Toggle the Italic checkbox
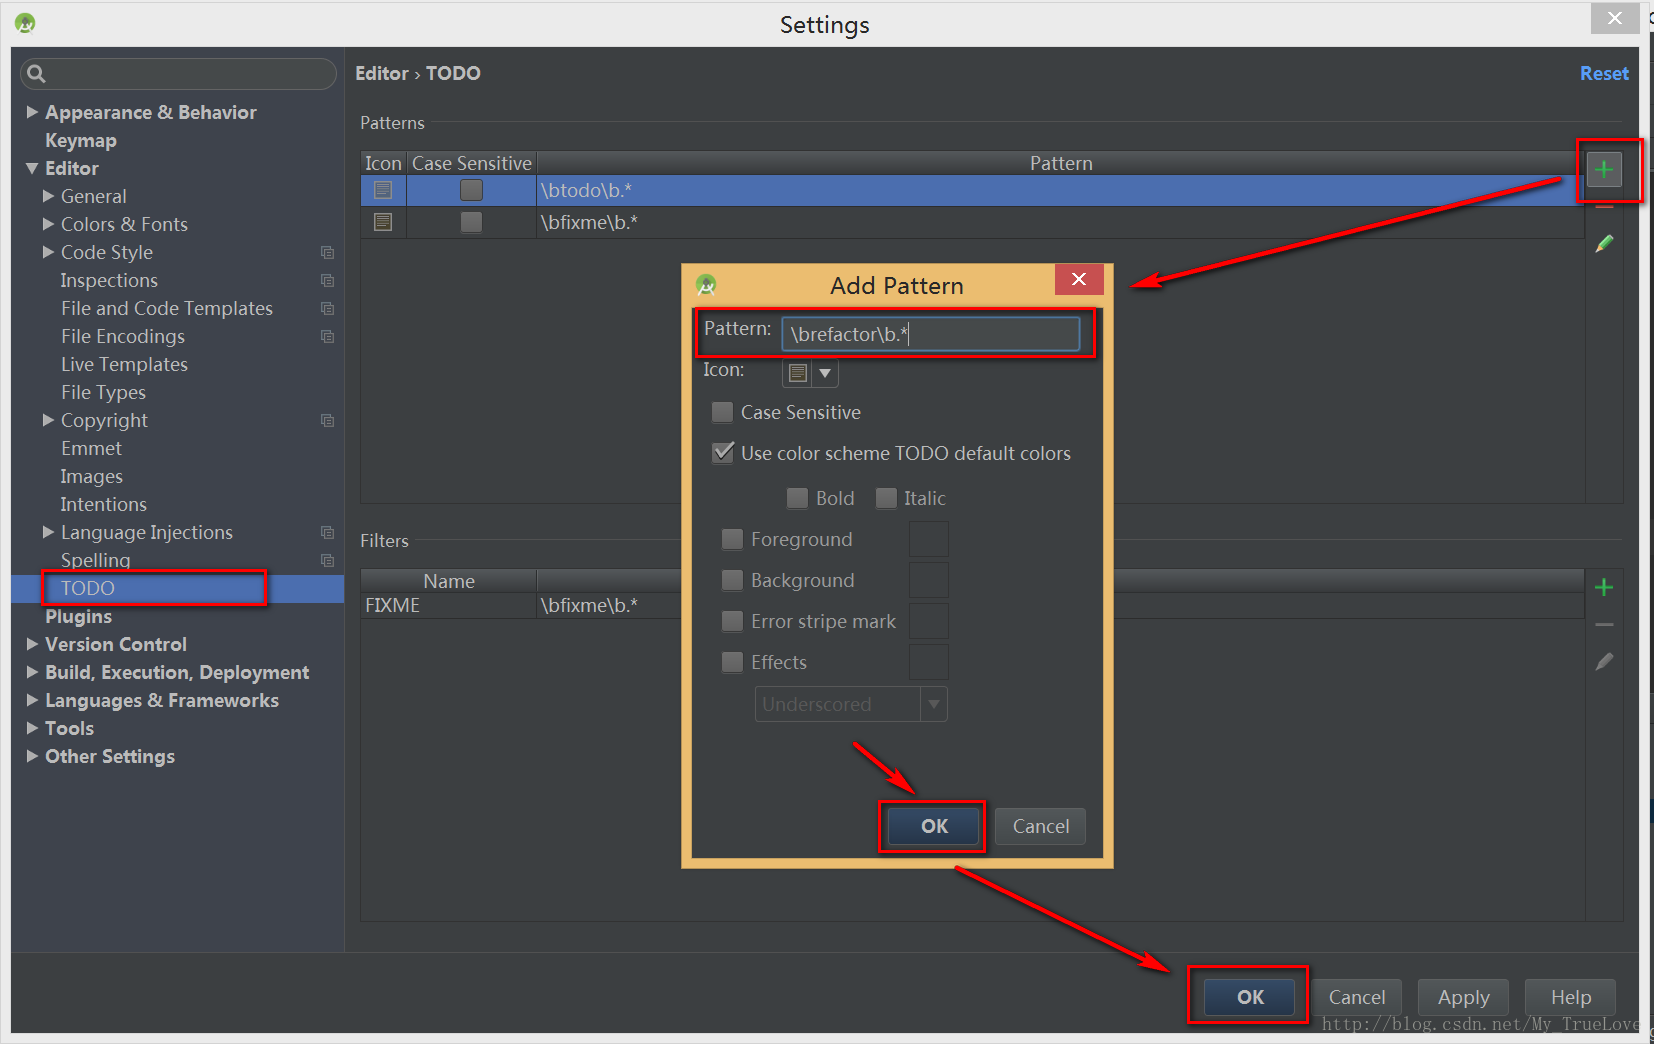The width and height of the screenshot is (1654, 1044). tap(886, 498)
